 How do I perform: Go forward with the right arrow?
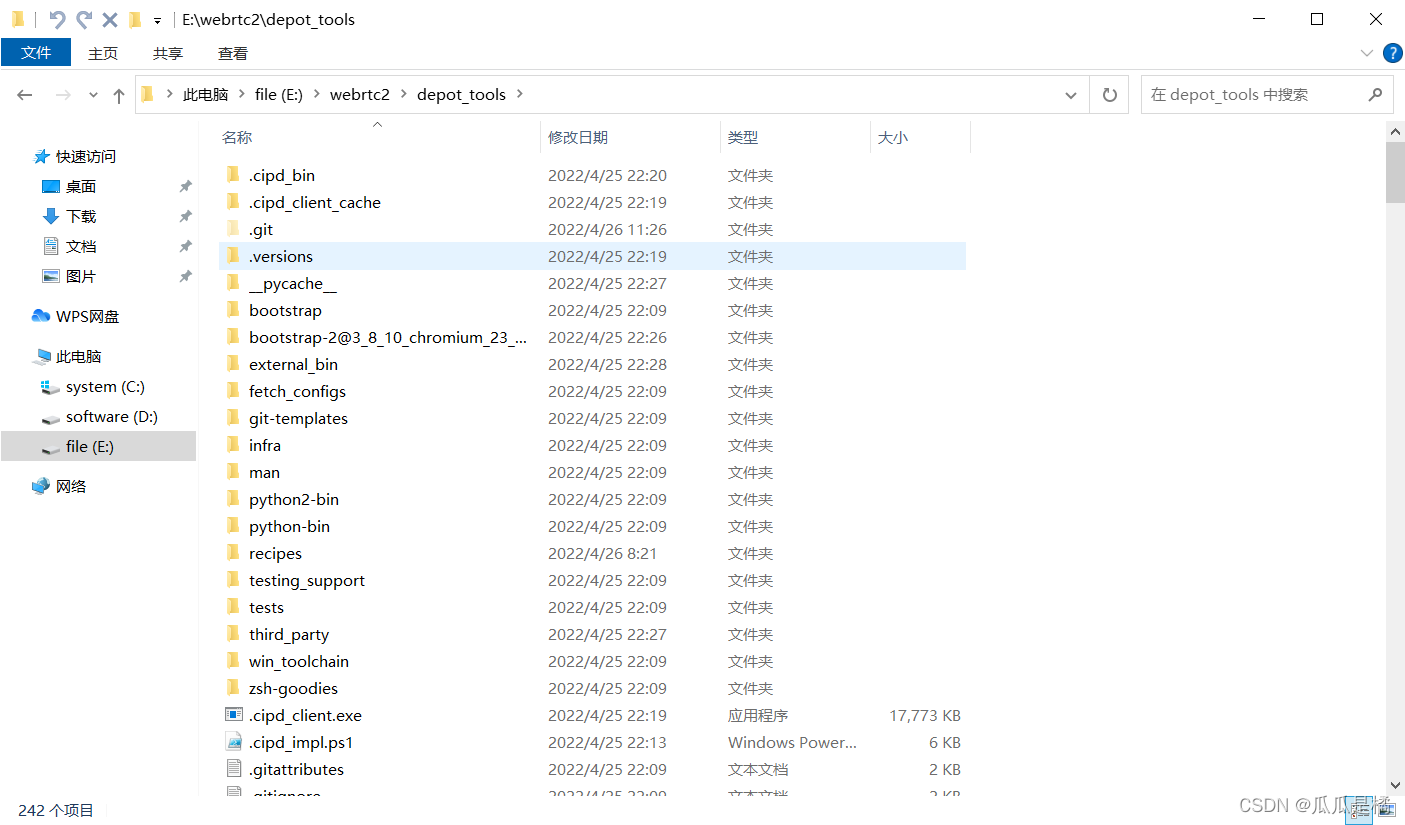[x=62, y=95]
